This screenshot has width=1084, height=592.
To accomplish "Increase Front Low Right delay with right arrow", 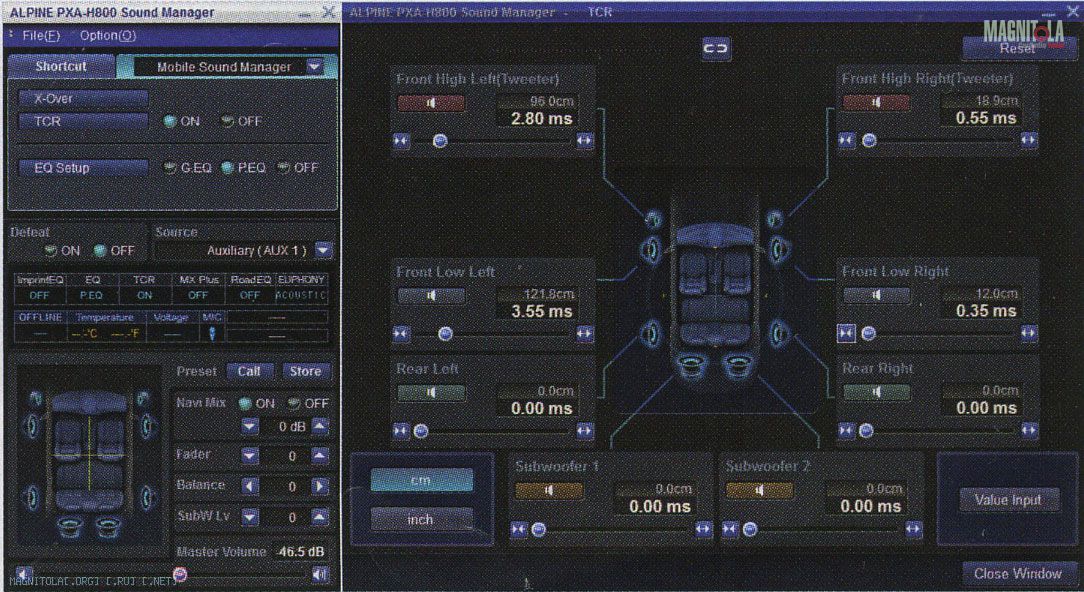I will (1029, 335).
